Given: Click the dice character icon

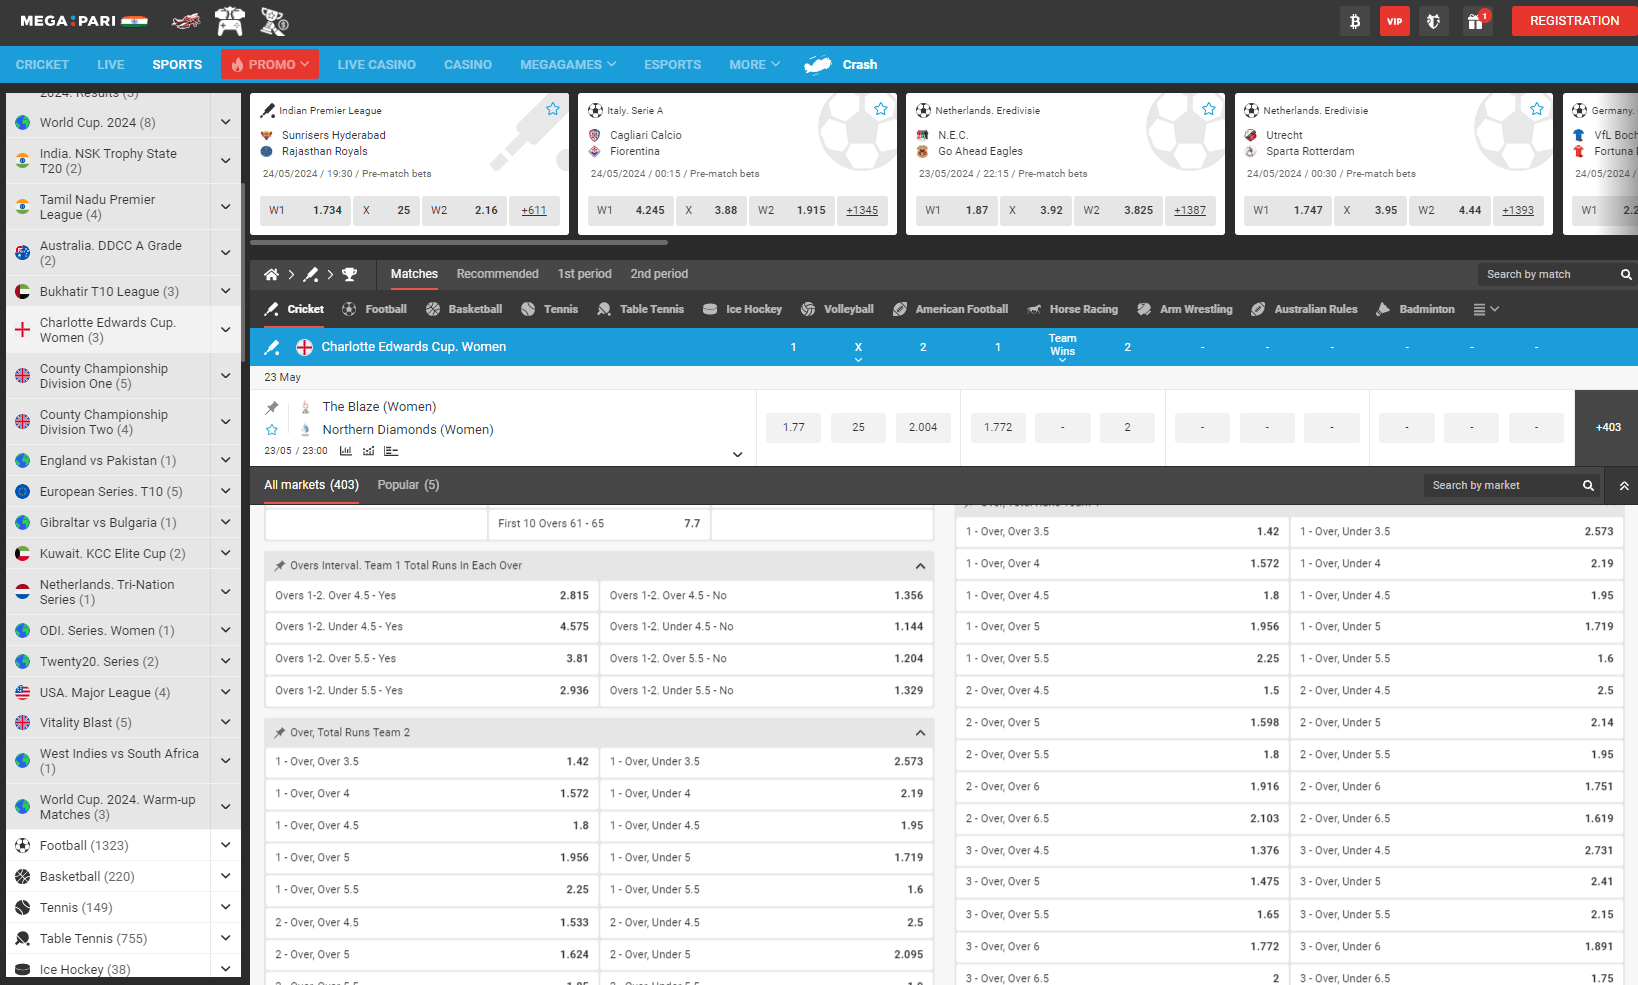Looking at the screenshot, I should pos(274,21).
